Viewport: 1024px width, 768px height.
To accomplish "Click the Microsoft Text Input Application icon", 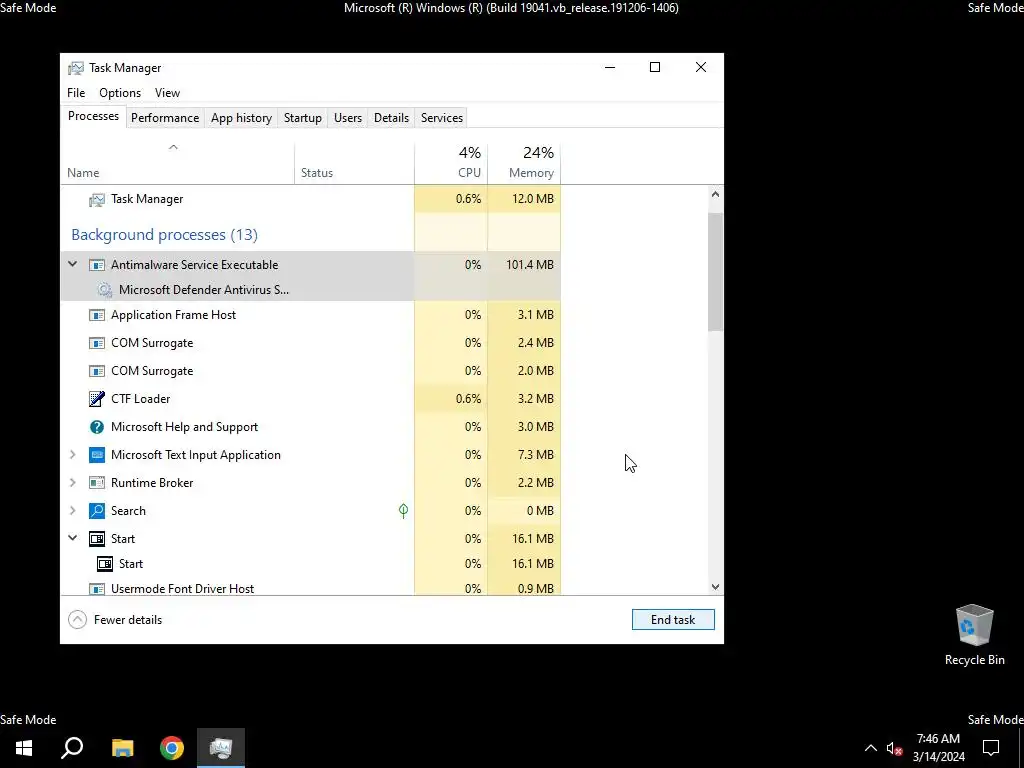I will pos(97,455).
